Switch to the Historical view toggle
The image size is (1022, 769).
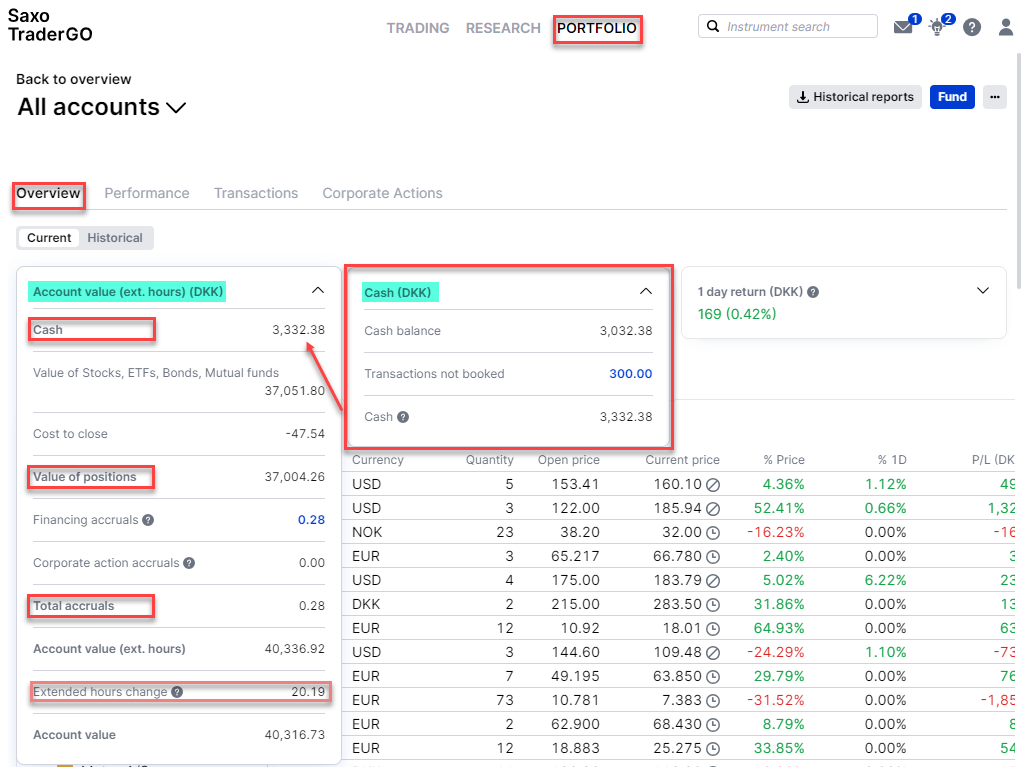click(115, 238)
